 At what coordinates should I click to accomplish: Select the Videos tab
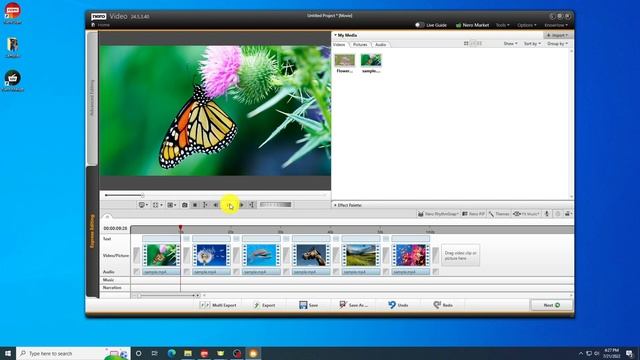[x=339, y=44]
